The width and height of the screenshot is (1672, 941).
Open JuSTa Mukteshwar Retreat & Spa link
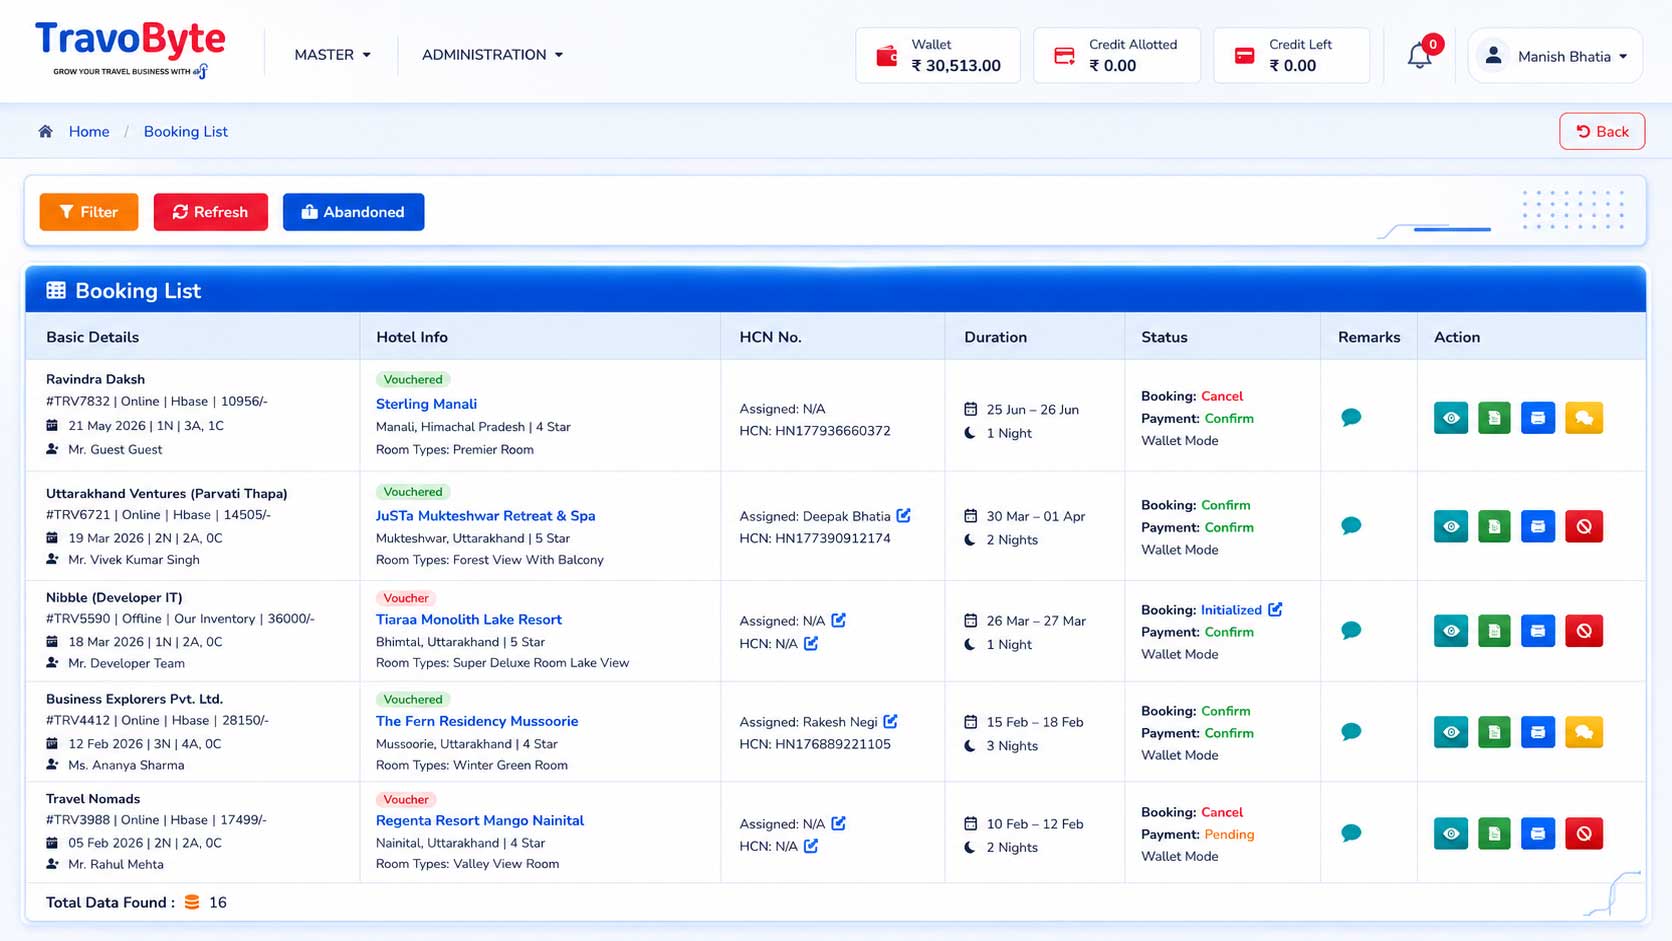pos(485,516)
